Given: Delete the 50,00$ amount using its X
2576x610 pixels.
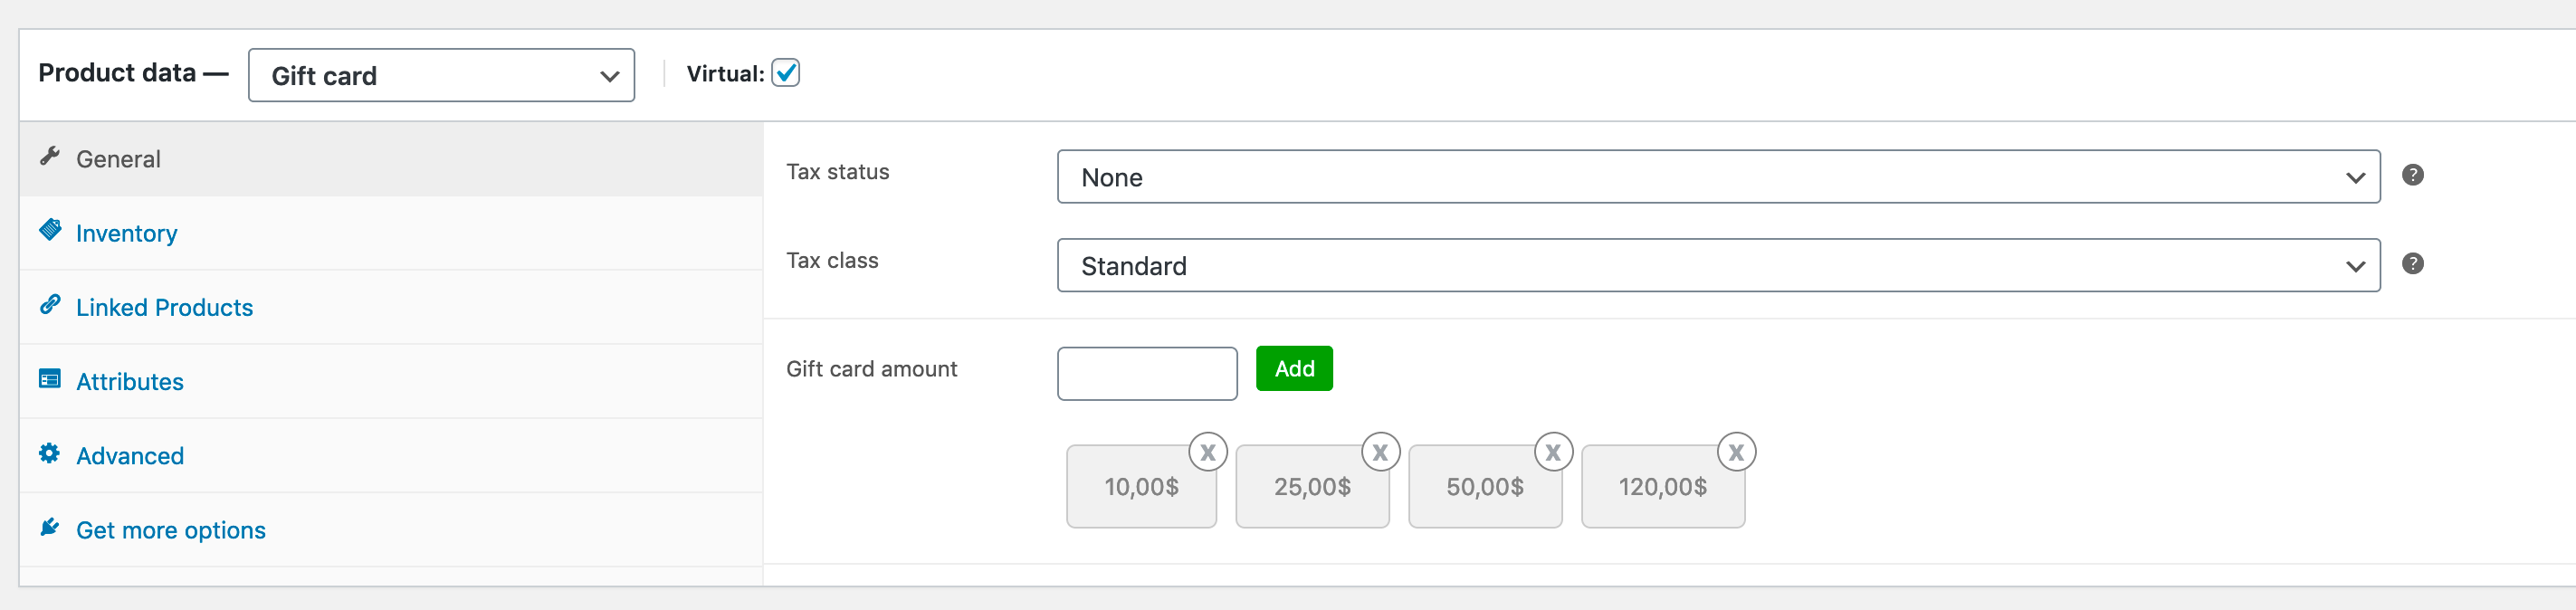Looking at the screenshot, I should (x=1553, y=452).
